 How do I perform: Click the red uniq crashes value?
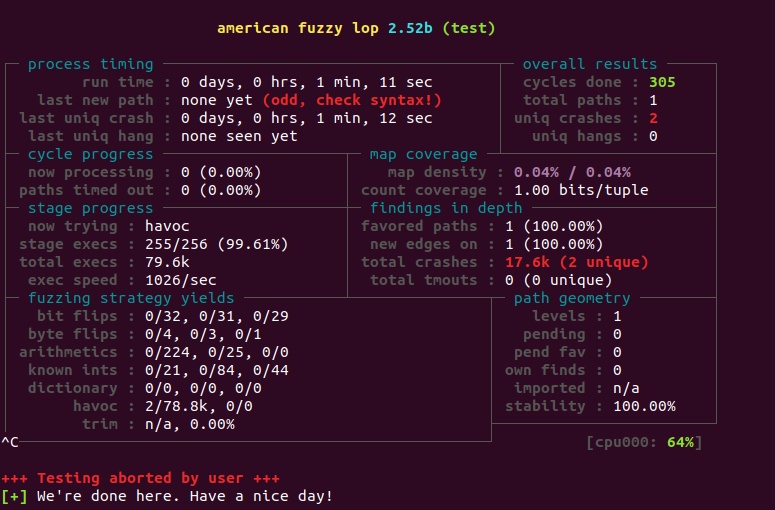pyautogui.click(x=653, y=118)
